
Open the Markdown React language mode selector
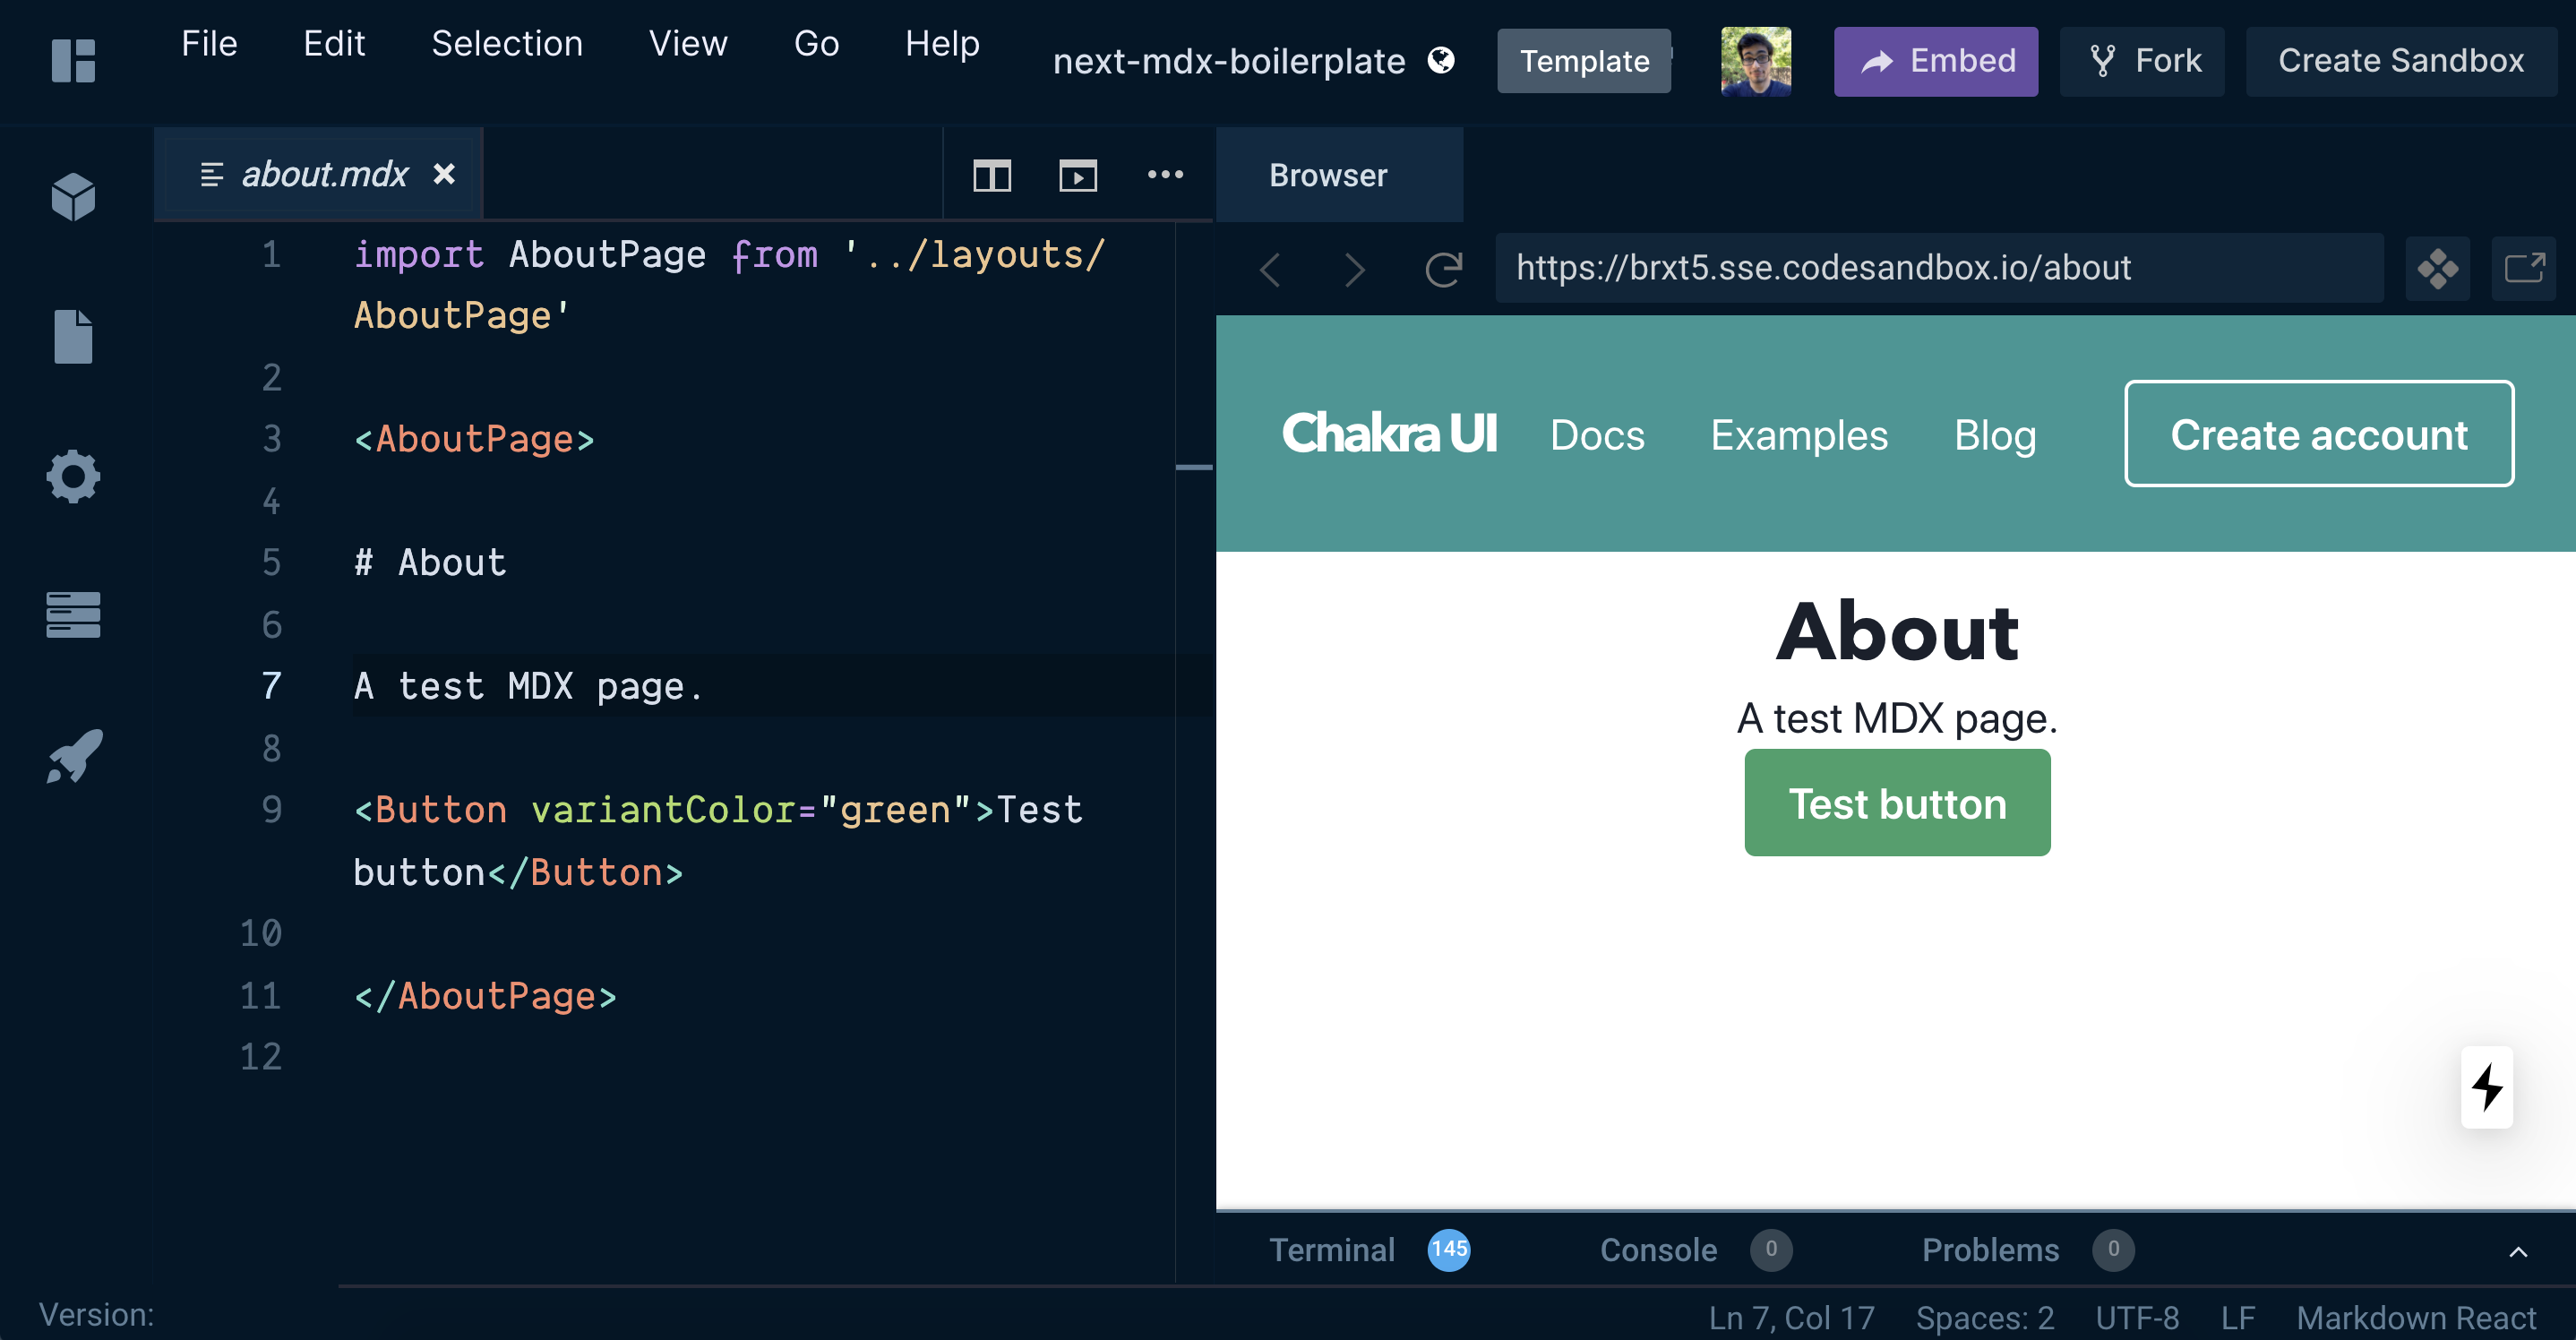pyautogui.click(x=2415, y=1317)
